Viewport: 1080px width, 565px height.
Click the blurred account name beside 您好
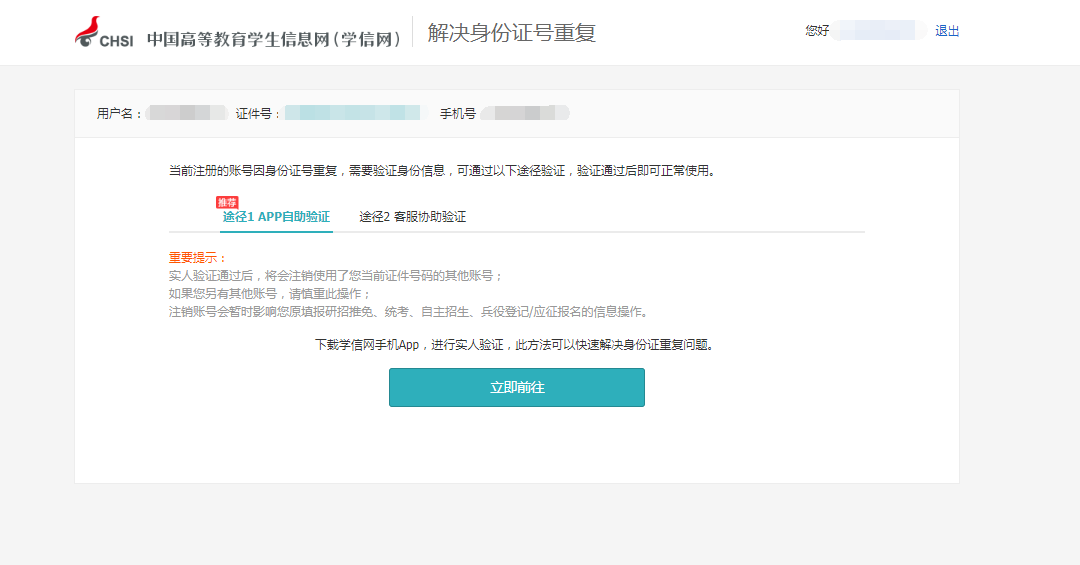(x=877, y=31)
